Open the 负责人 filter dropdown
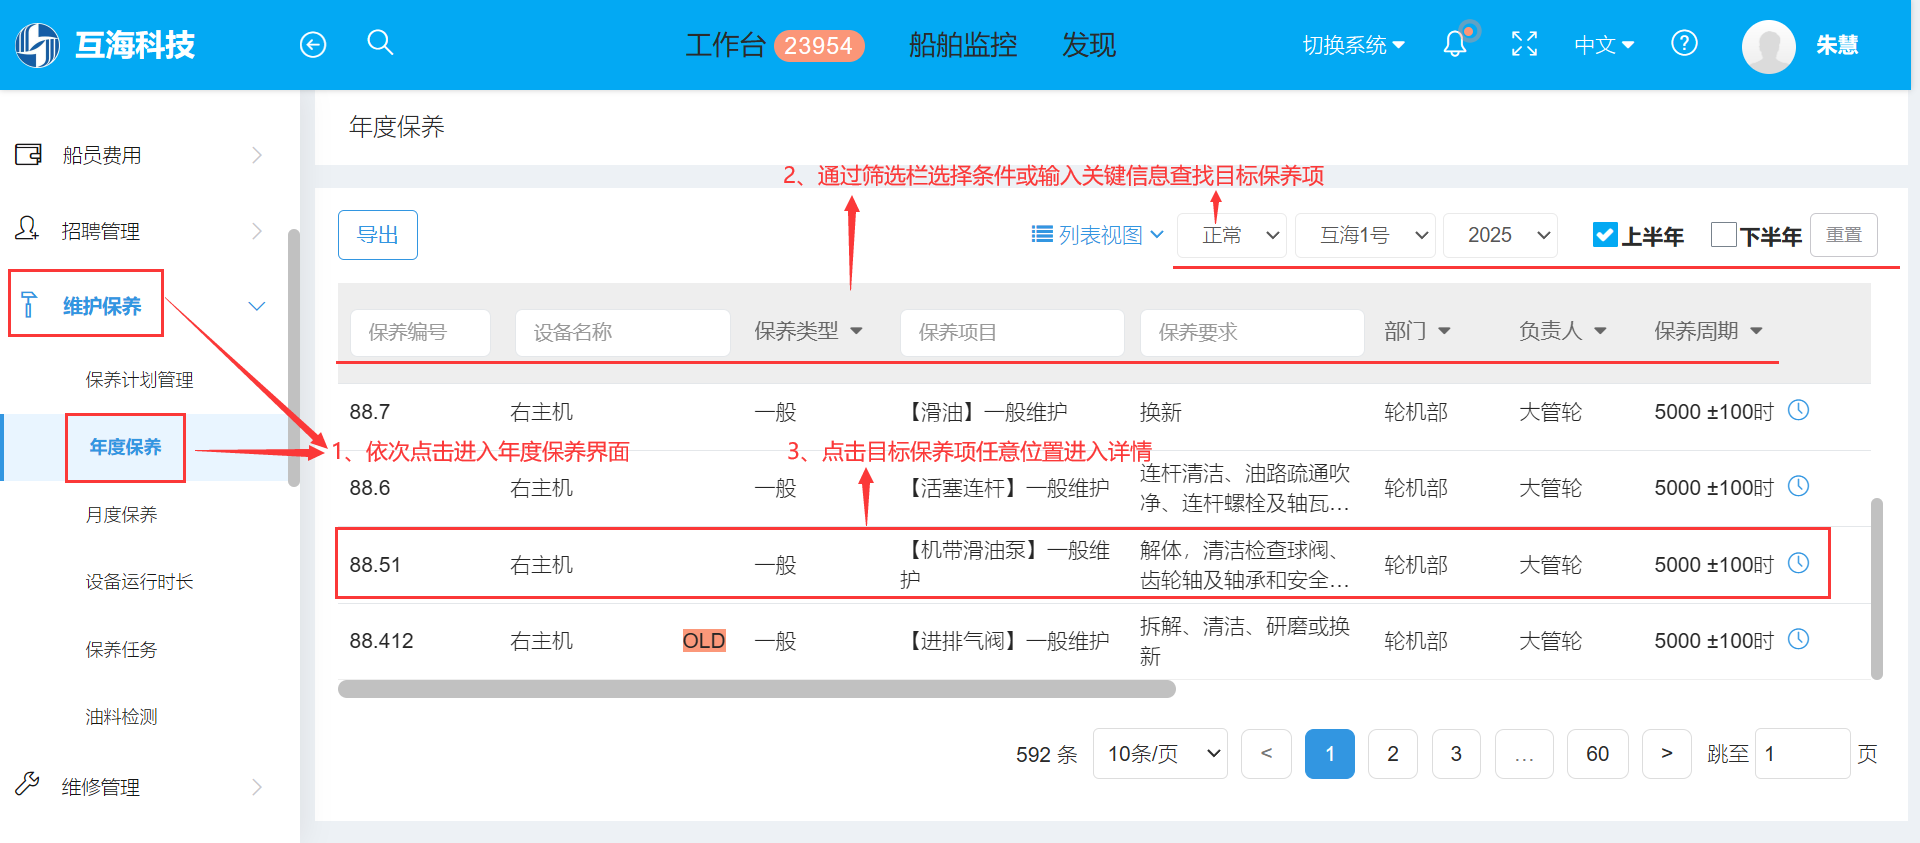This screenshot has height=843, width=1920. pos(1562,331)
